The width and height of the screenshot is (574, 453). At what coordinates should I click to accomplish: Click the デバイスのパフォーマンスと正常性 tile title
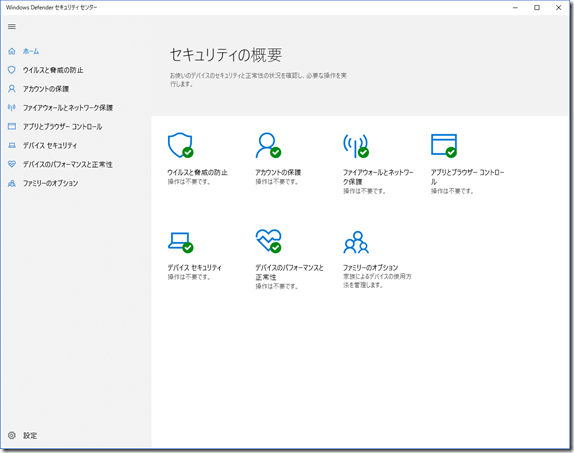(x=289, y=272)
